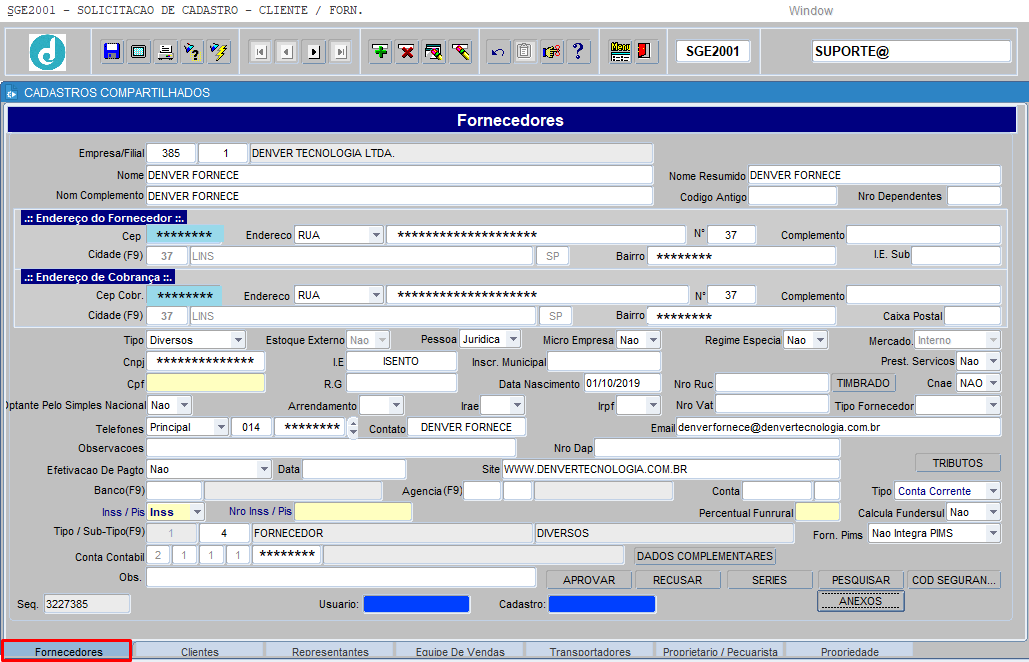
Task: Open Optante Pelo Simples Nacional dropdown
Action: (184, 405)
